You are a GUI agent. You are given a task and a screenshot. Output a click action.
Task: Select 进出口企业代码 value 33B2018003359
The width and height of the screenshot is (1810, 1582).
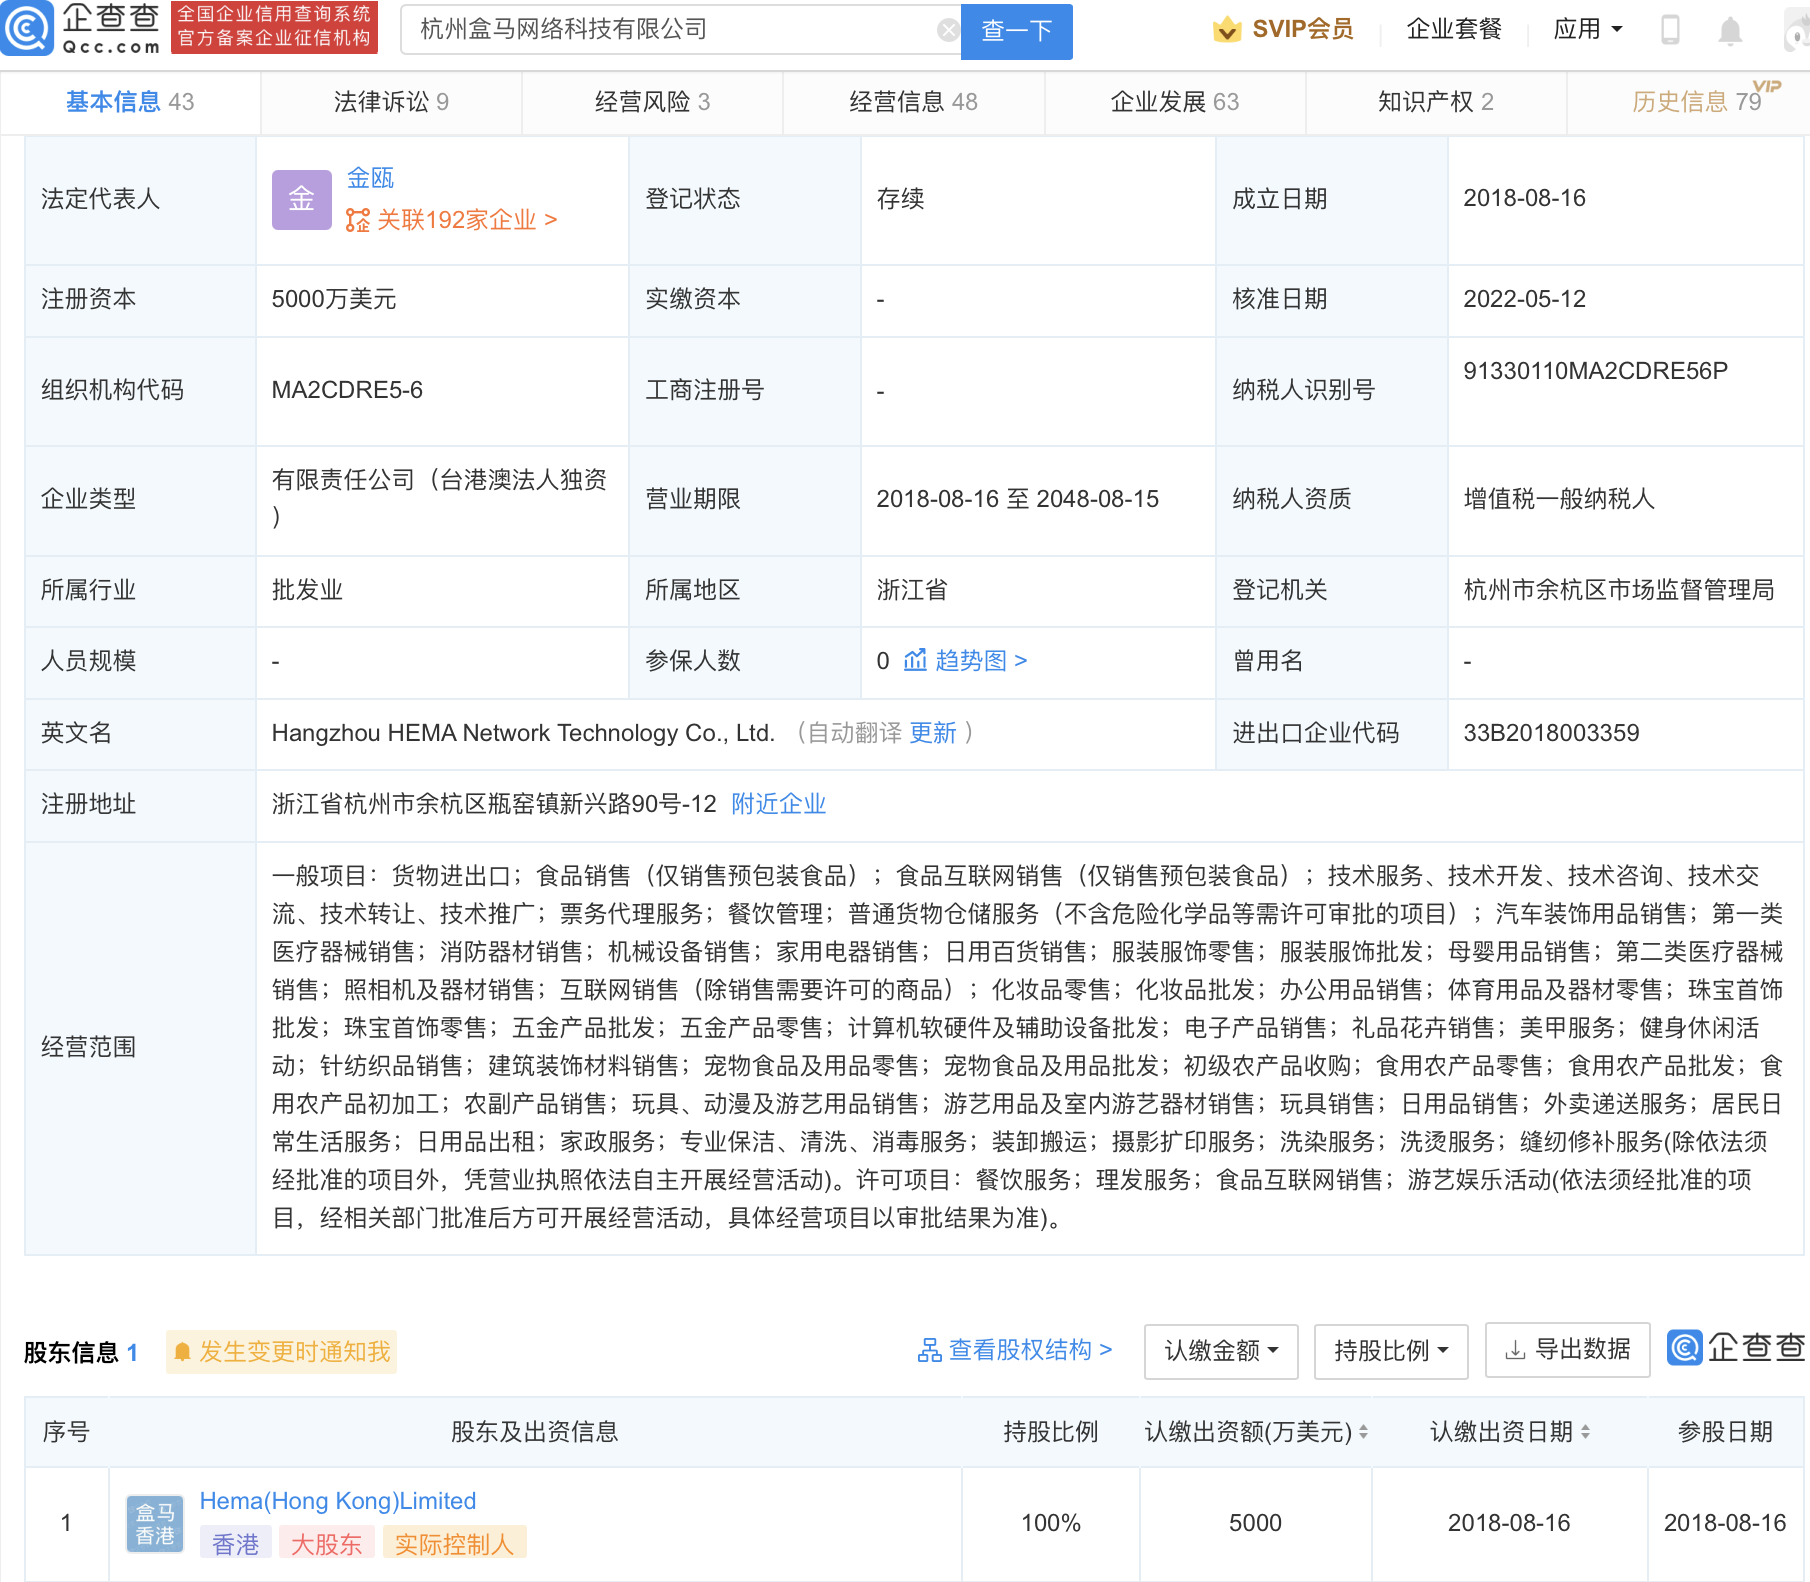[x=1551, y=733]
